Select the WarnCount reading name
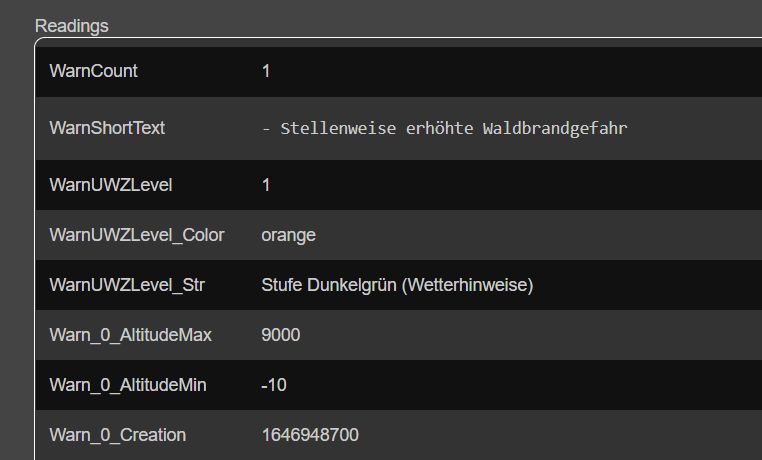 pyautogui.click(x=93, y=71)
